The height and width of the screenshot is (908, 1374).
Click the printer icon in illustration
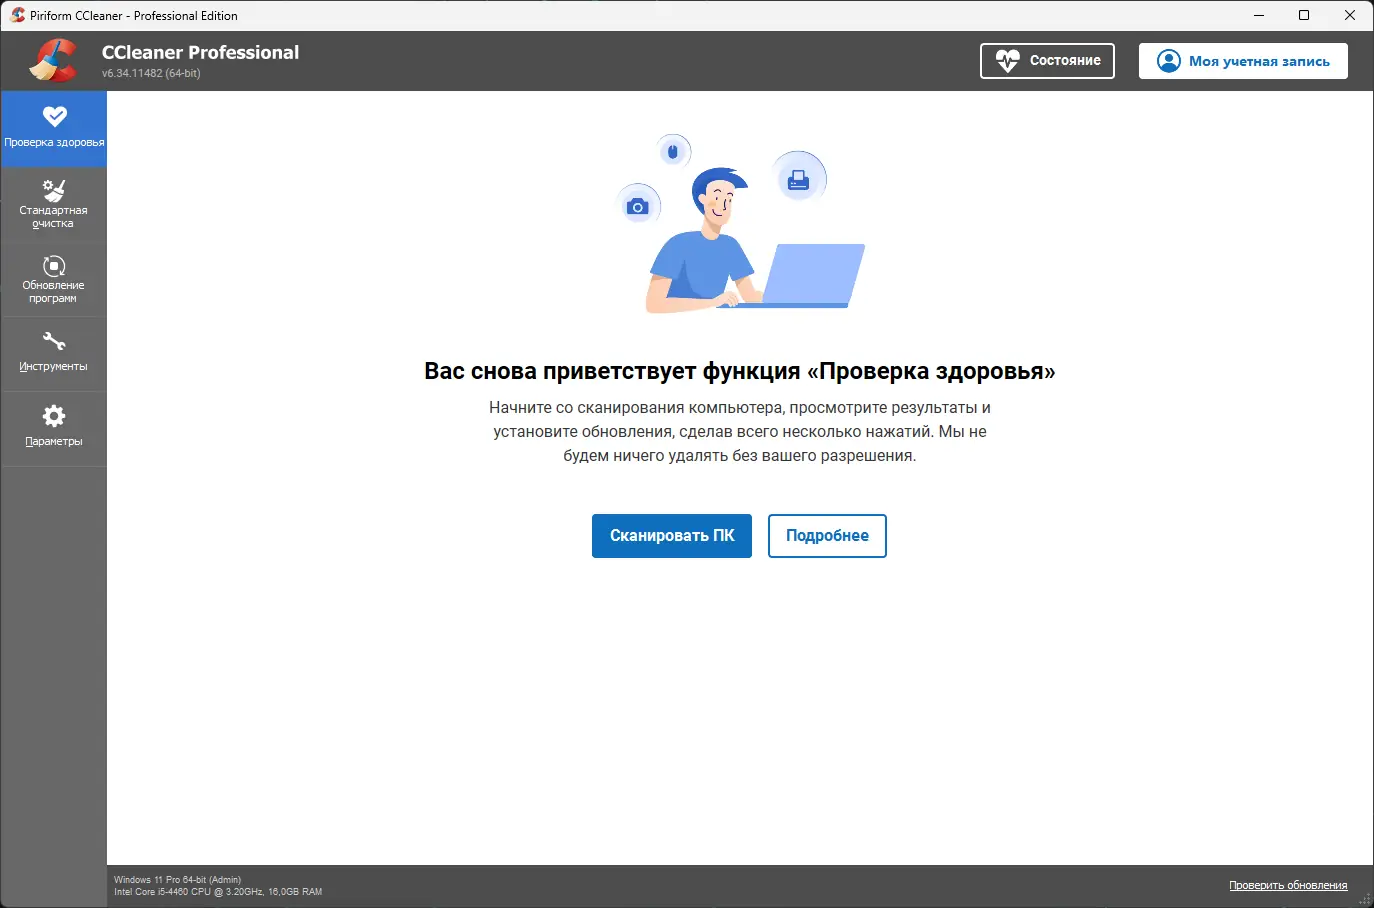799,180
